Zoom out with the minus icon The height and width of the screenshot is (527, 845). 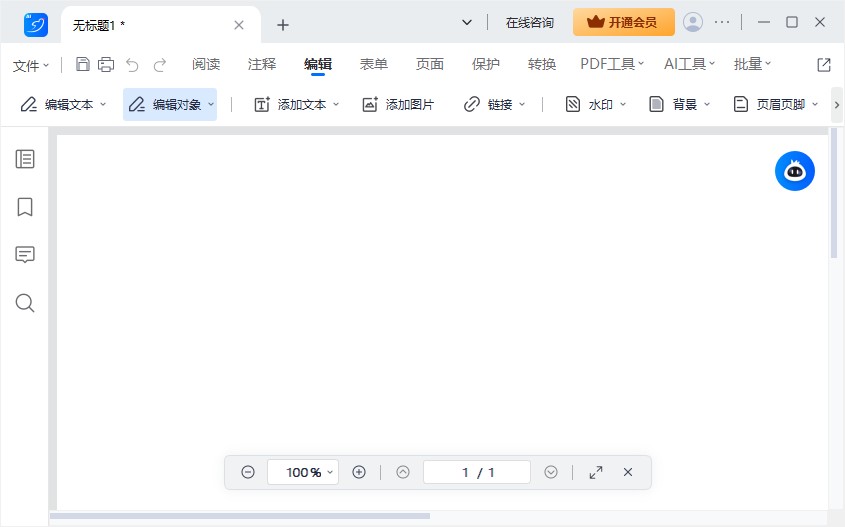click(248, 473)
